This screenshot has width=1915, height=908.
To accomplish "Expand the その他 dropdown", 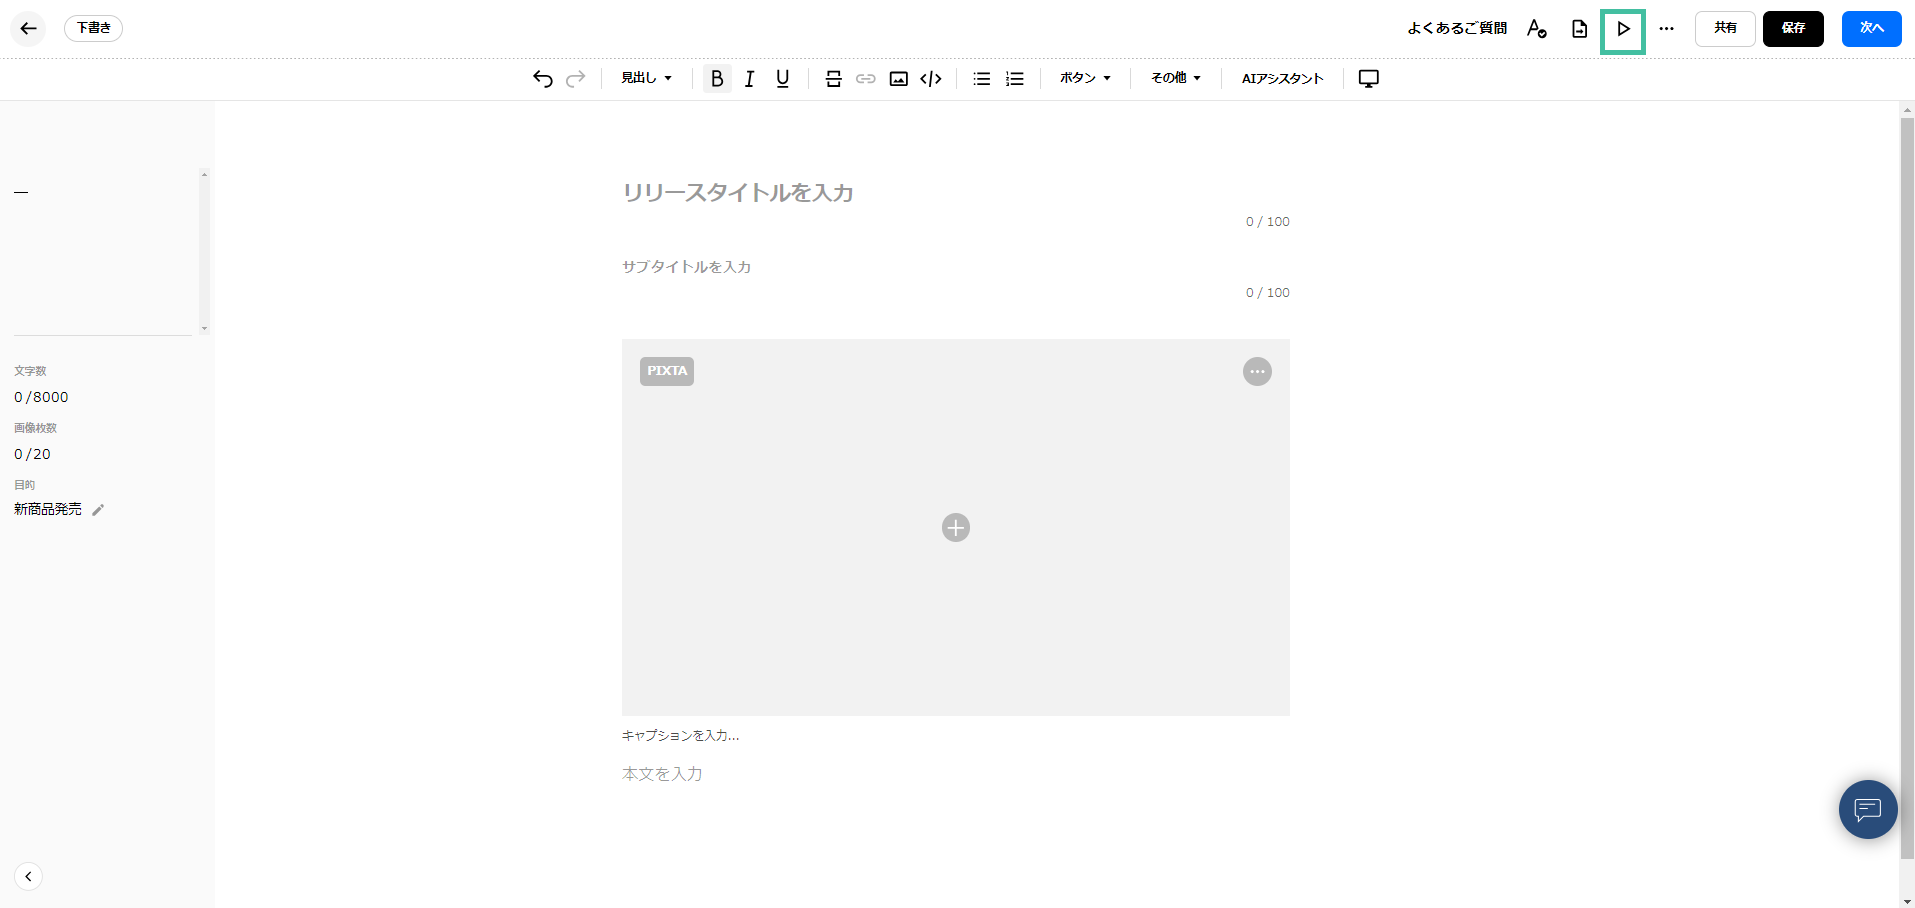I will pos(1175,78).
